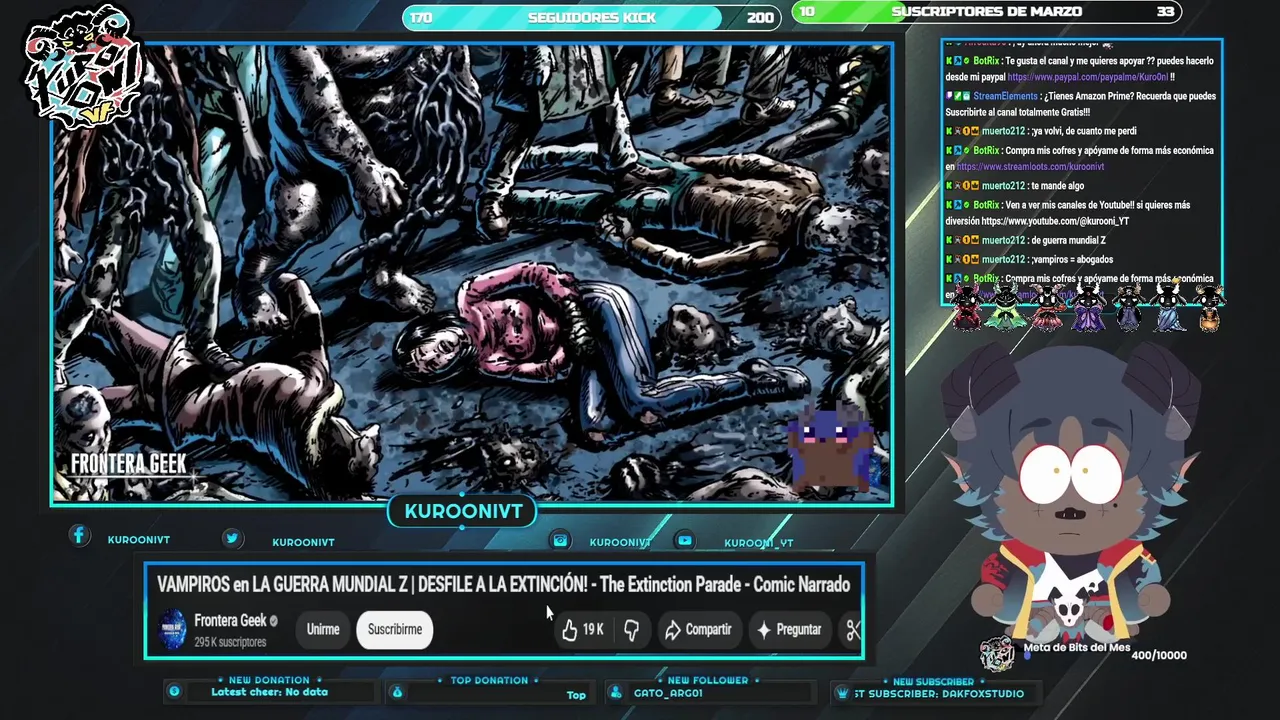1280x720 pixels.
Task: Click the Instagram camera icon
Action: click(561, 540)
